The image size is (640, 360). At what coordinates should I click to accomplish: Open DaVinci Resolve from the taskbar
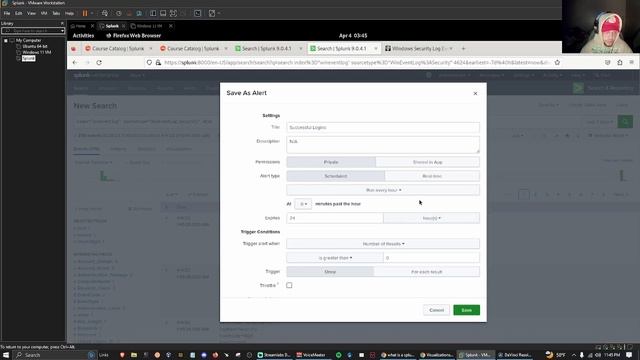514,355
